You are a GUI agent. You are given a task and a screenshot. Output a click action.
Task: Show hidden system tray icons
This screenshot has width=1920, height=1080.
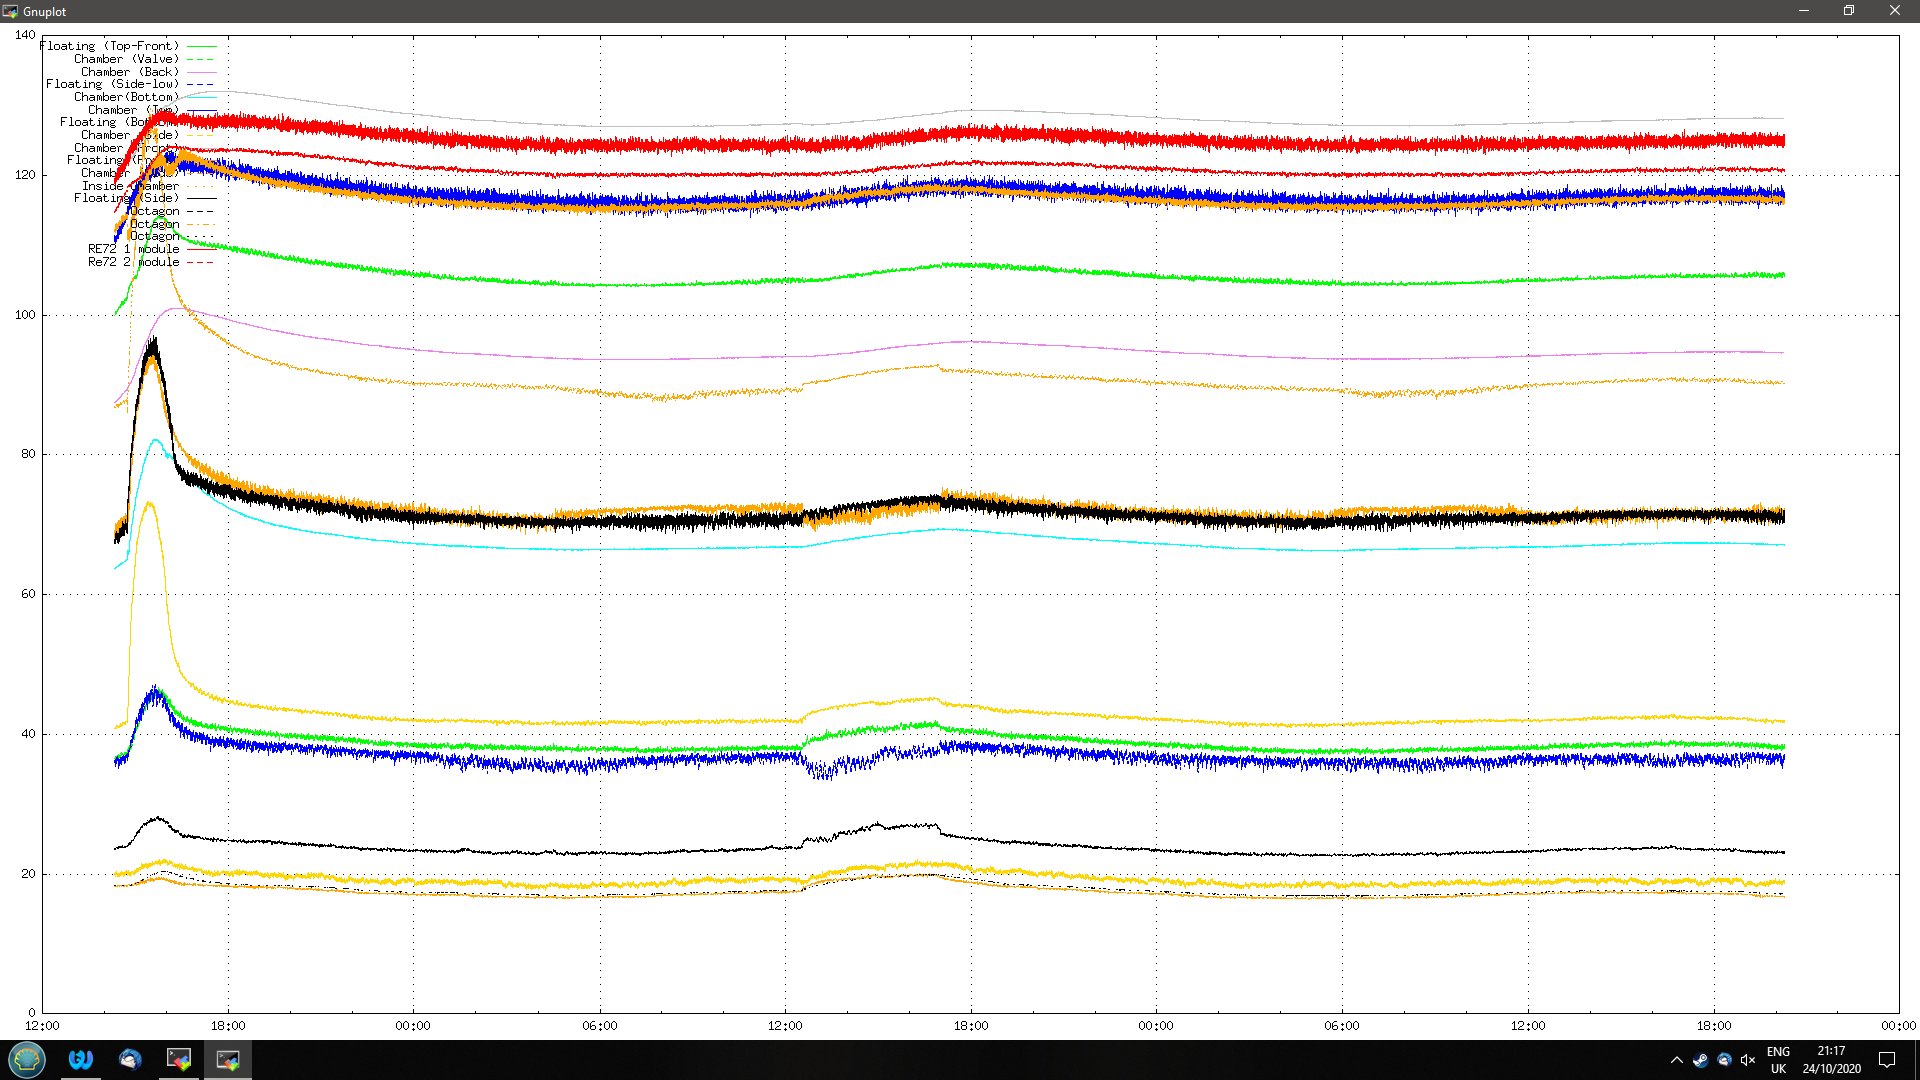point(1677,1060)
